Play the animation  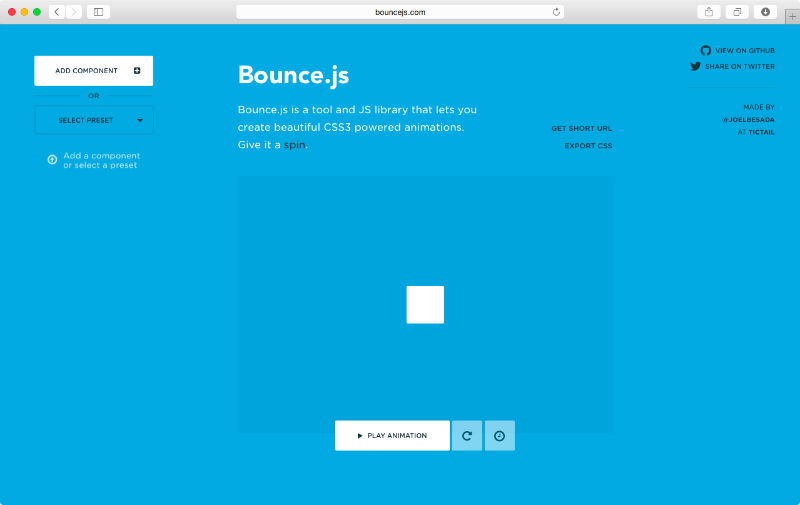(x=392, y=436)
